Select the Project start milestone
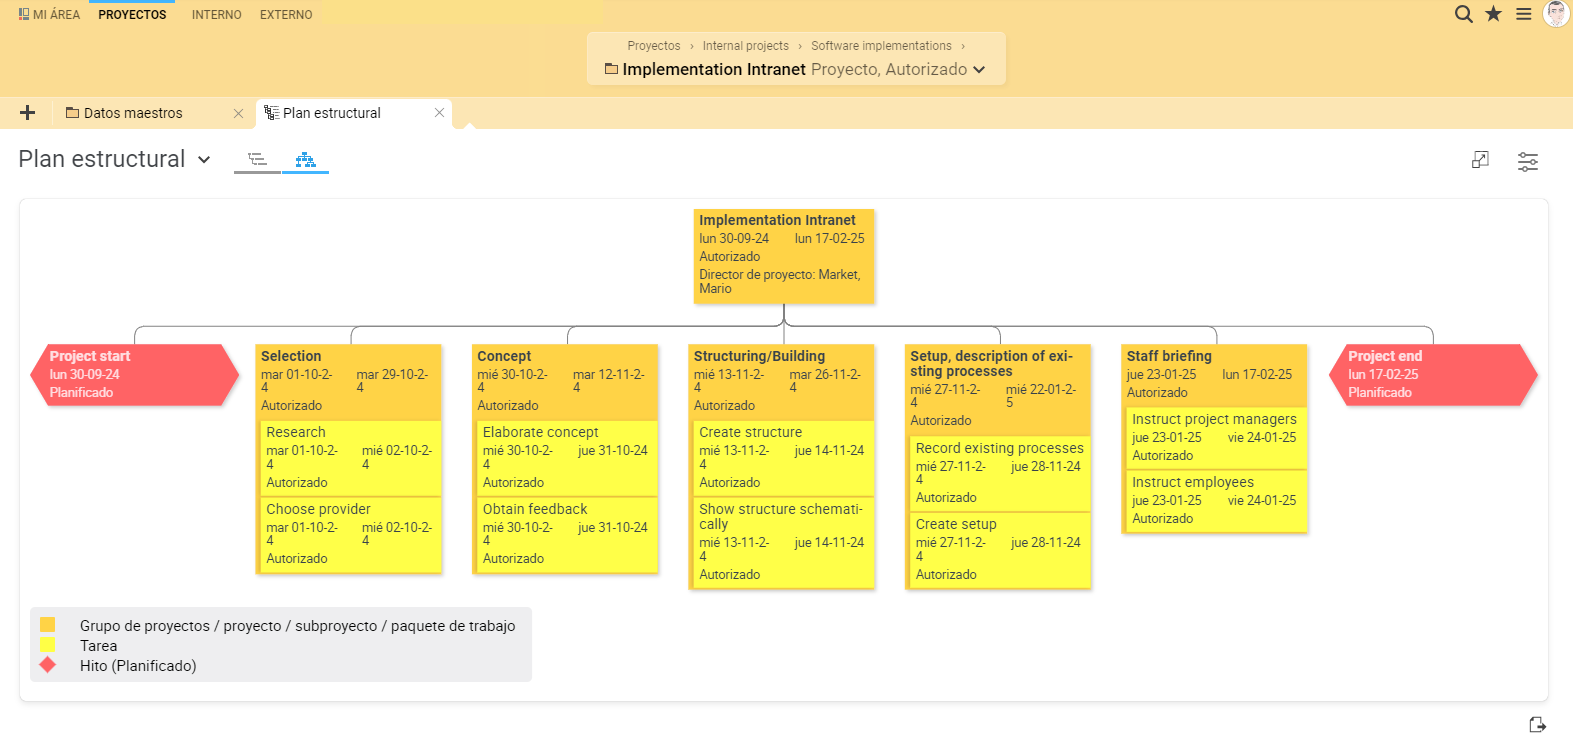This screenshot has height=739, width=1573. 134,375
